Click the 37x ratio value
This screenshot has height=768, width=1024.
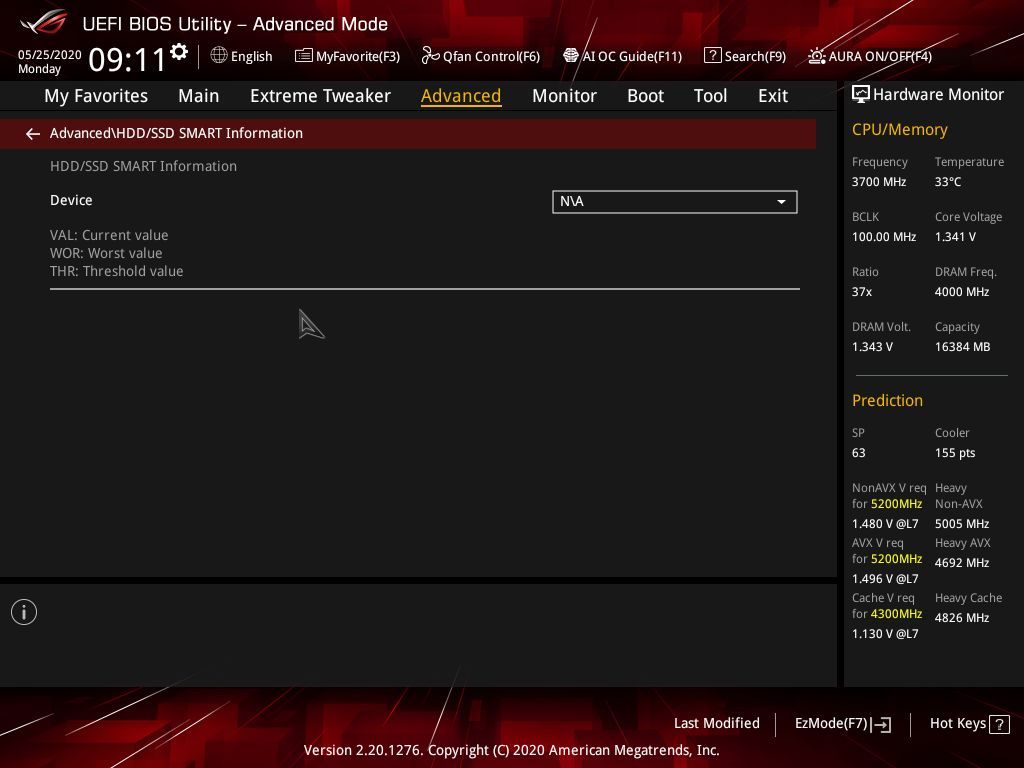coord(861,292)
